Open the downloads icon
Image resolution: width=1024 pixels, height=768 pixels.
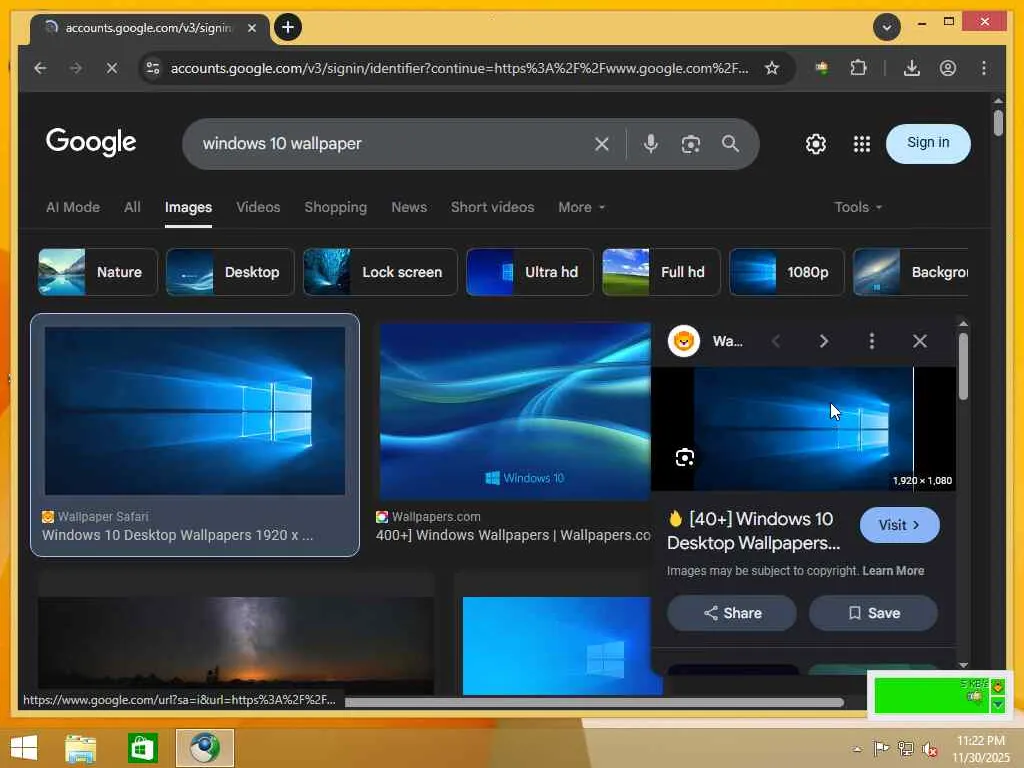[x=912, y=68]
